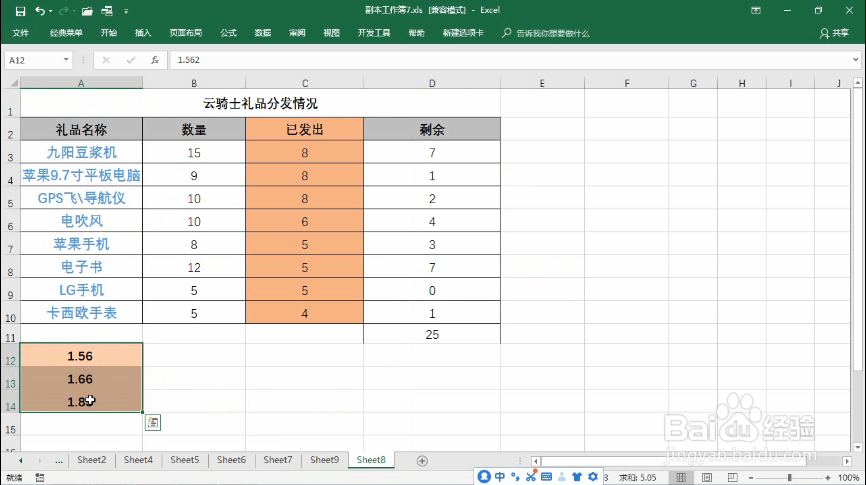
Task: Click the 100% zoom level
Action: [848, 477]
